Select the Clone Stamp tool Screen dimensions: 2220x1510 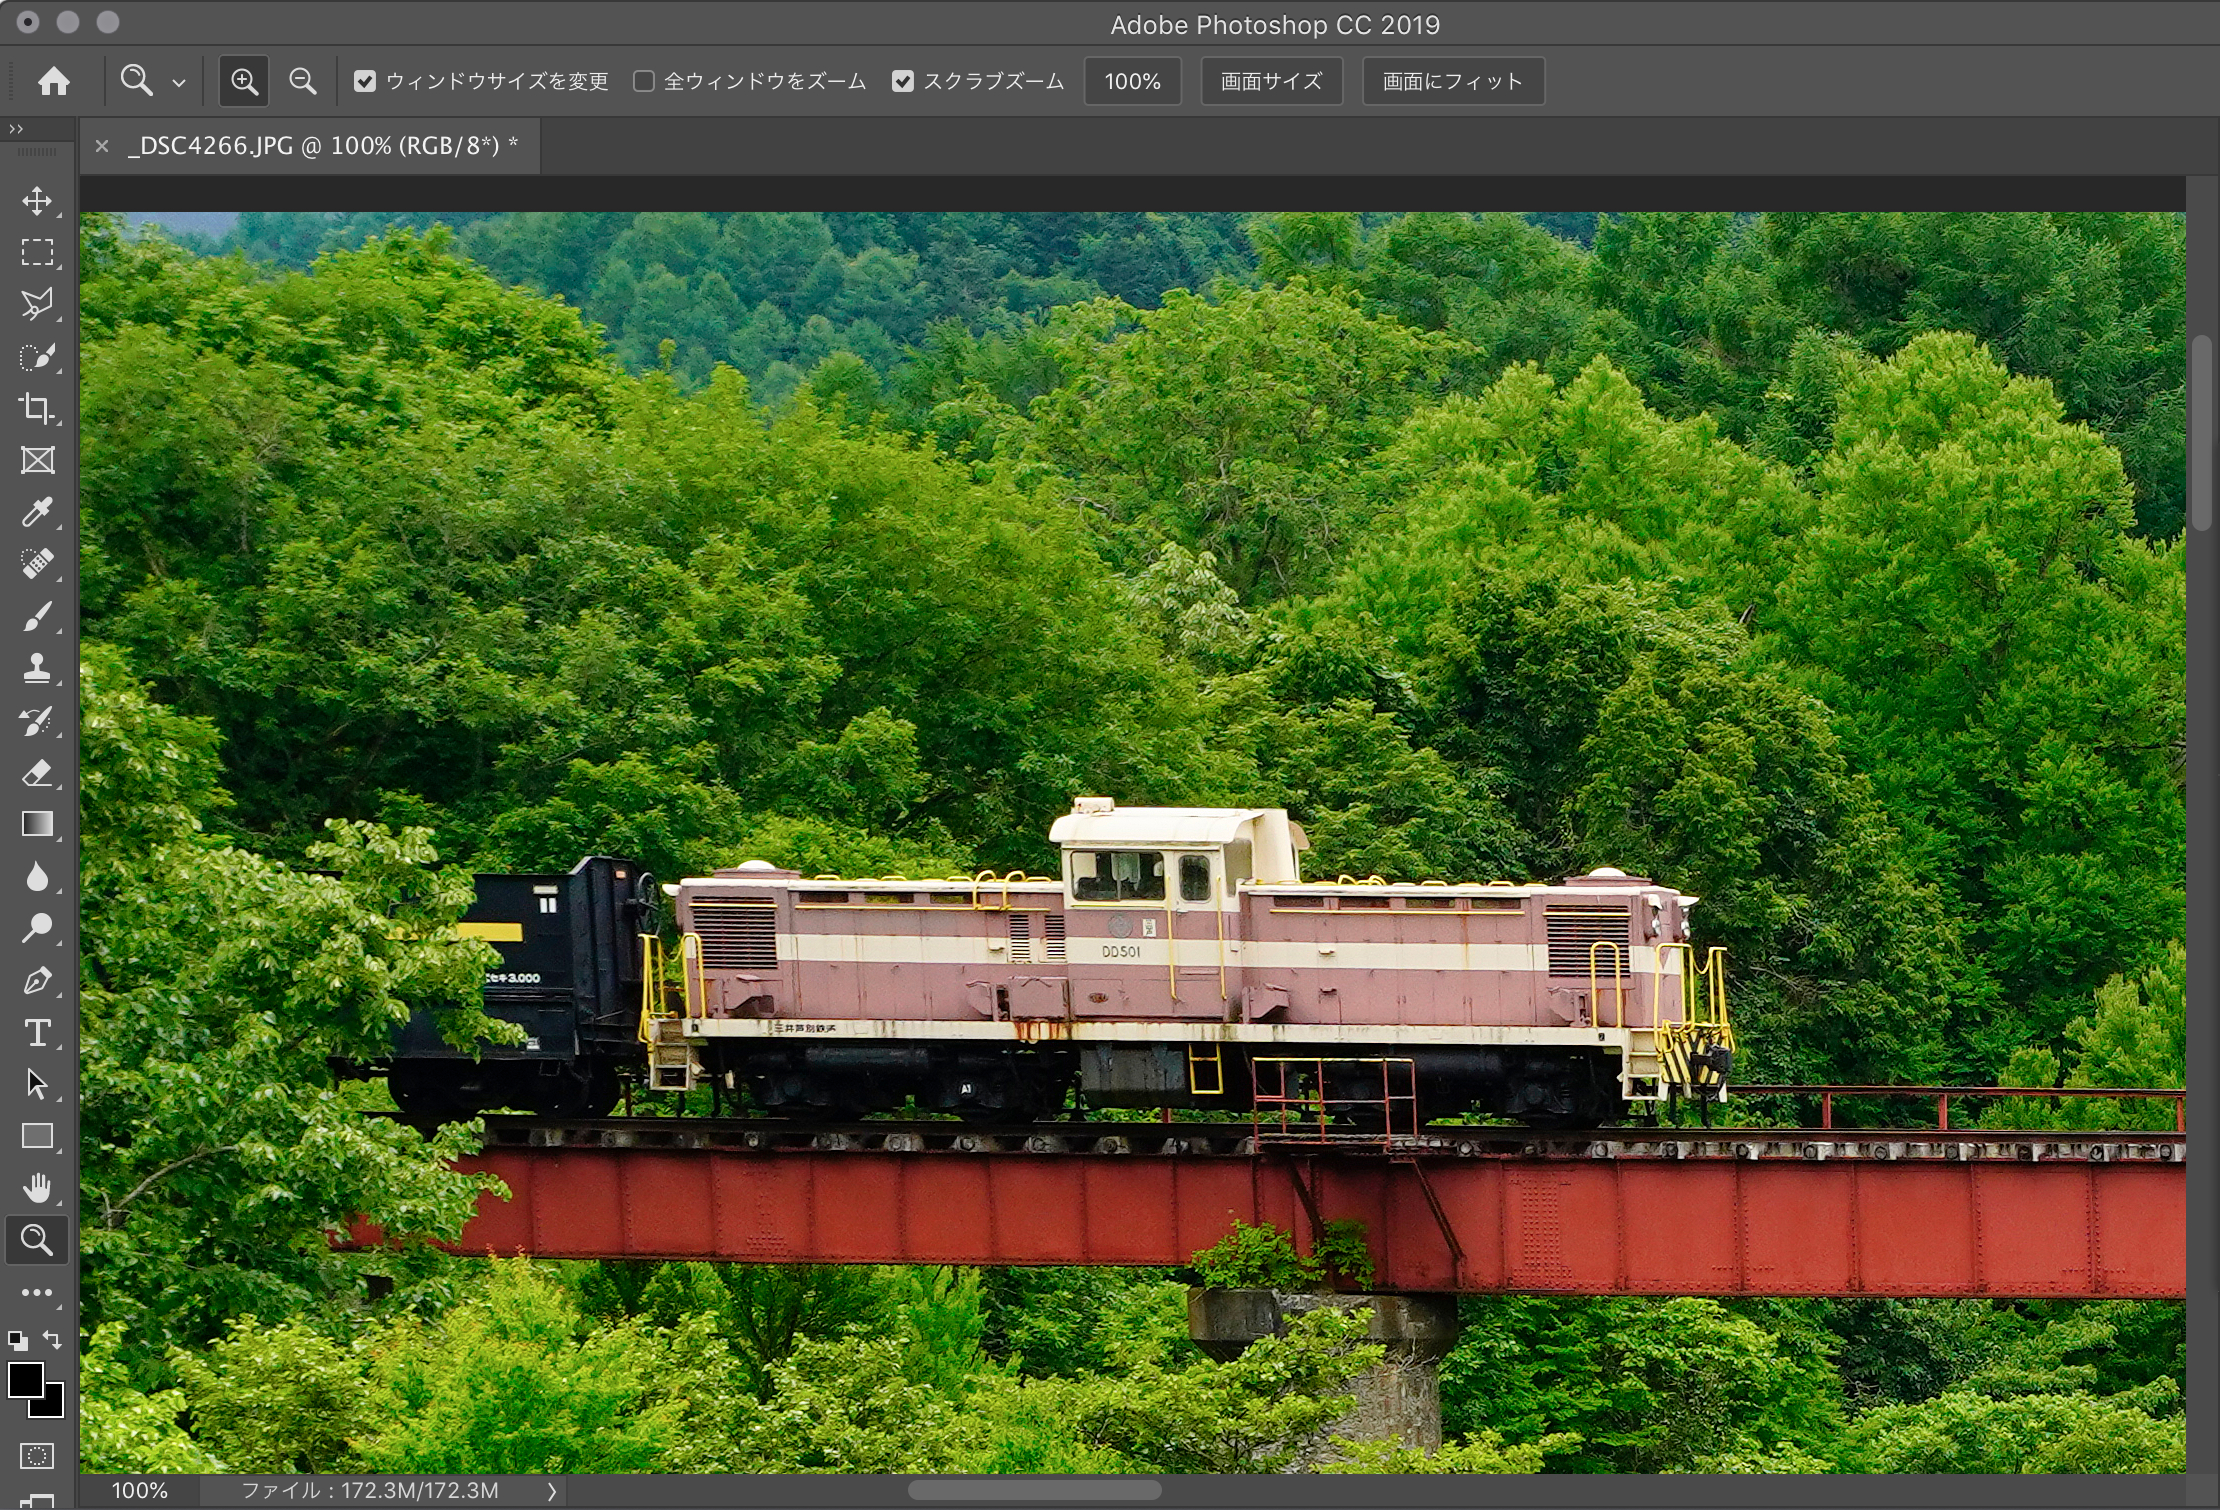pyautogui.click(x=37, y=668)
